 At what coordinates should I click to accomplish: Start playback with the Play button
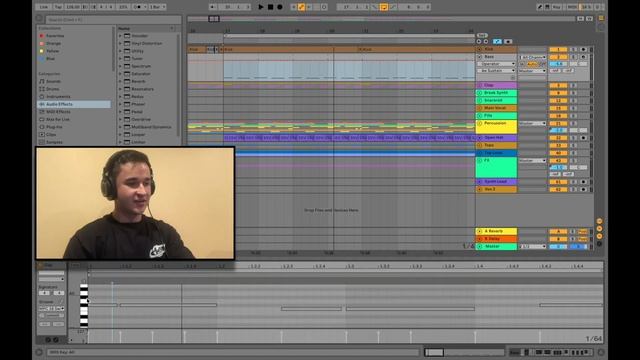pos(261,7)
